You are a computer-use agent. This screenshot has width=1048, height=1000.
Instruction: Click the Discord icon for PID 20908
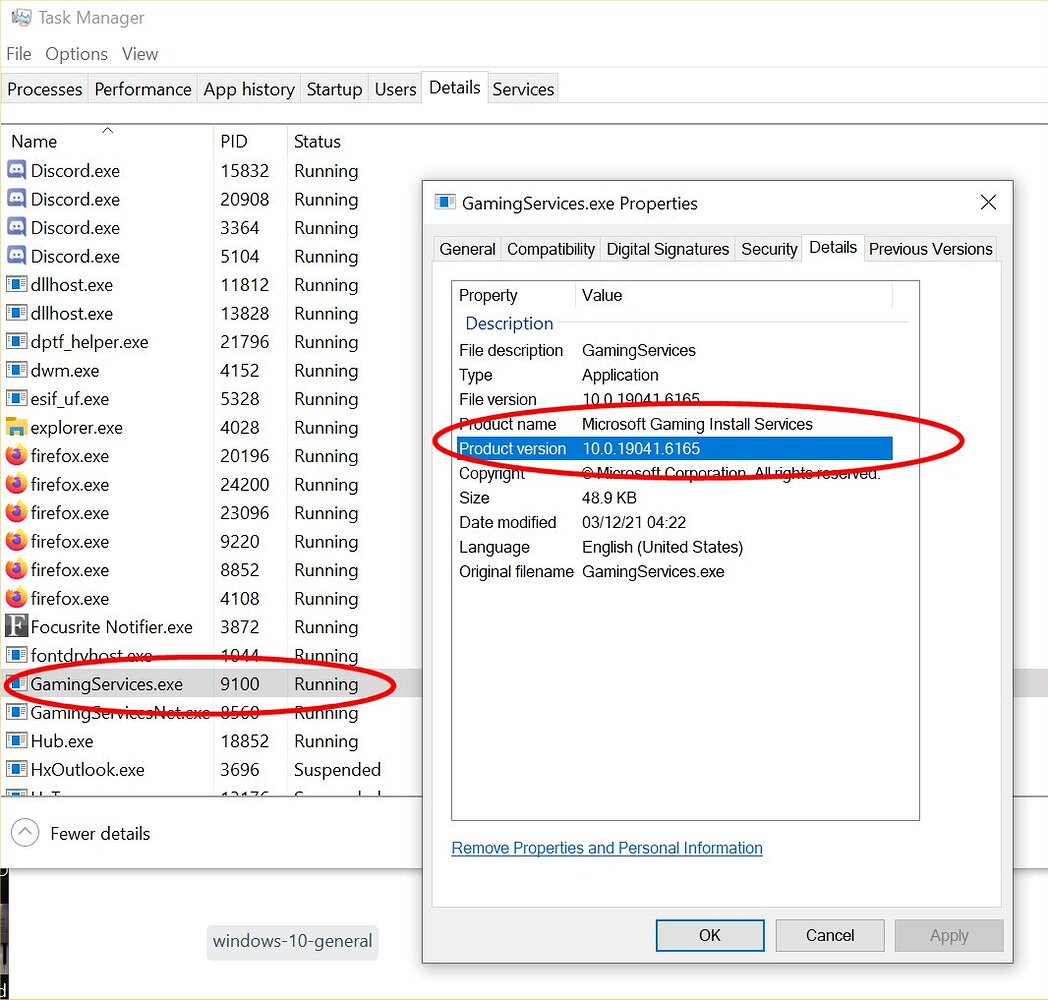click(x=17, y=199)
